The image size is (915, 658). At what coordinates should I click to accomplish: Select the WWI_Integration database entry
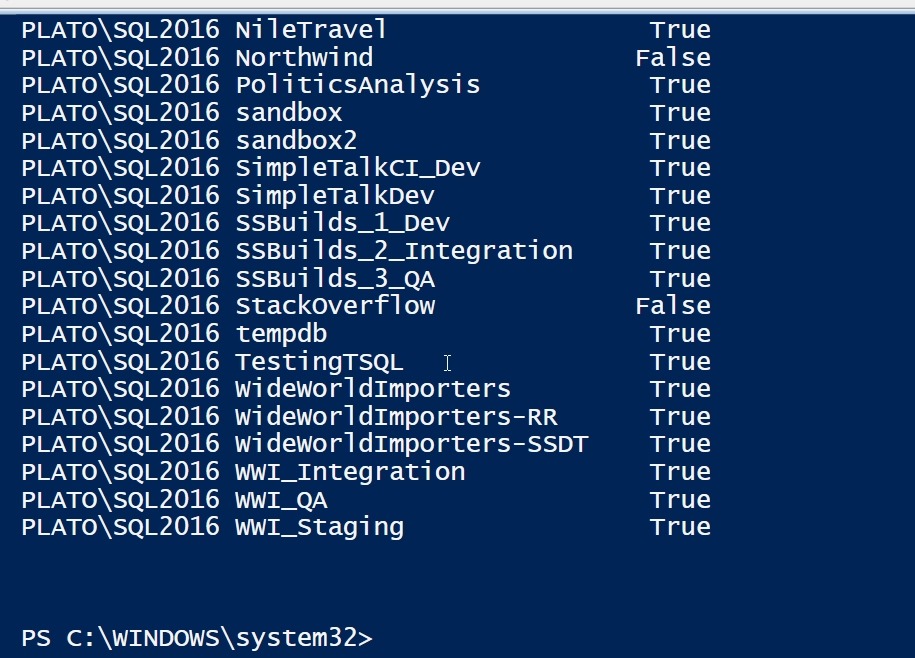(x=350, y=472)
